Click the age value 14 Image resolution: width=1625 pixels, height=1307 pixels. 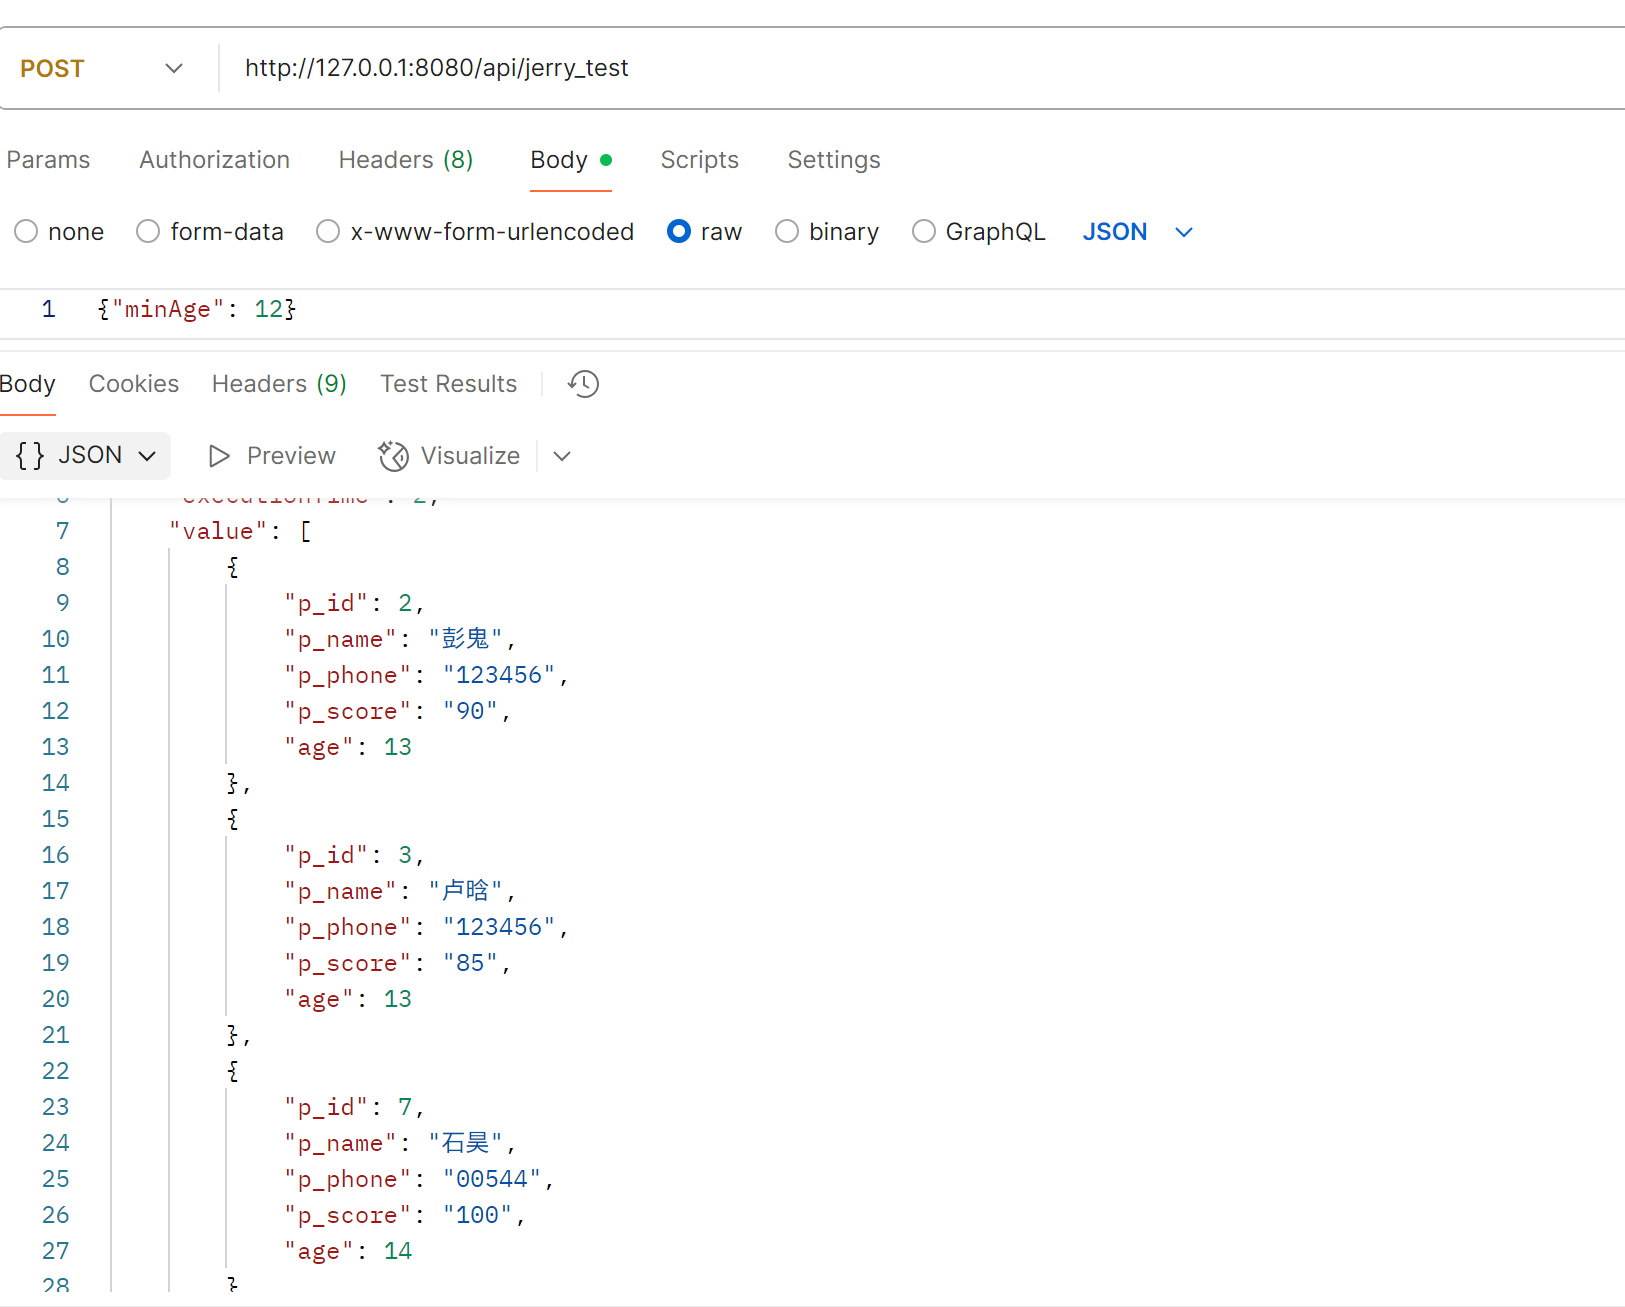click(x=398, y=1251)
